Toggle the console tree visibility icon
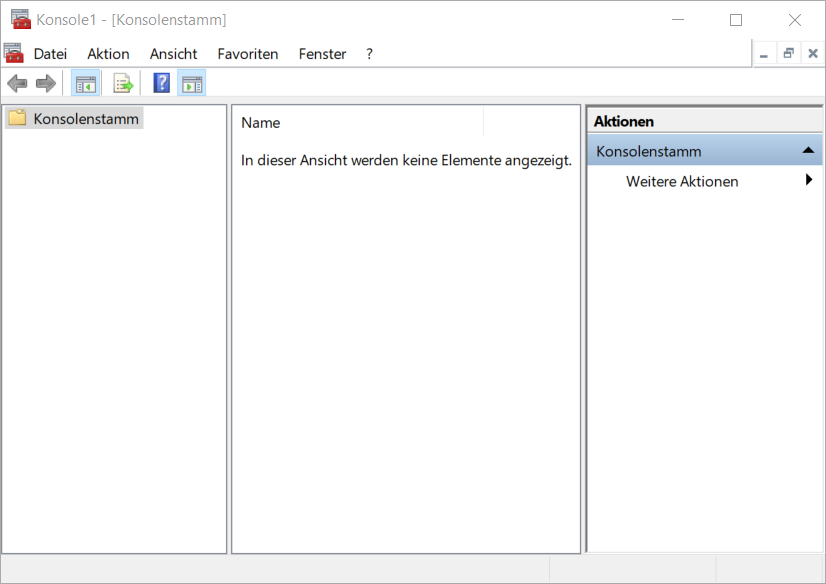The image size is (826, 584). pyautogui.click(x=85, y=84)
